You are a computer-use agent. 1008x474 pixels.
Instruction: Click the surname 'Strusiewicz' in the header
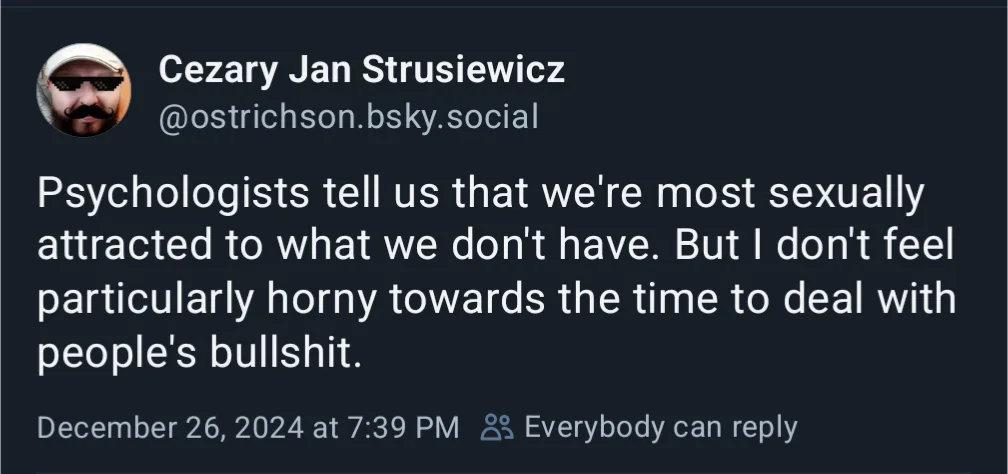point(463,69)
